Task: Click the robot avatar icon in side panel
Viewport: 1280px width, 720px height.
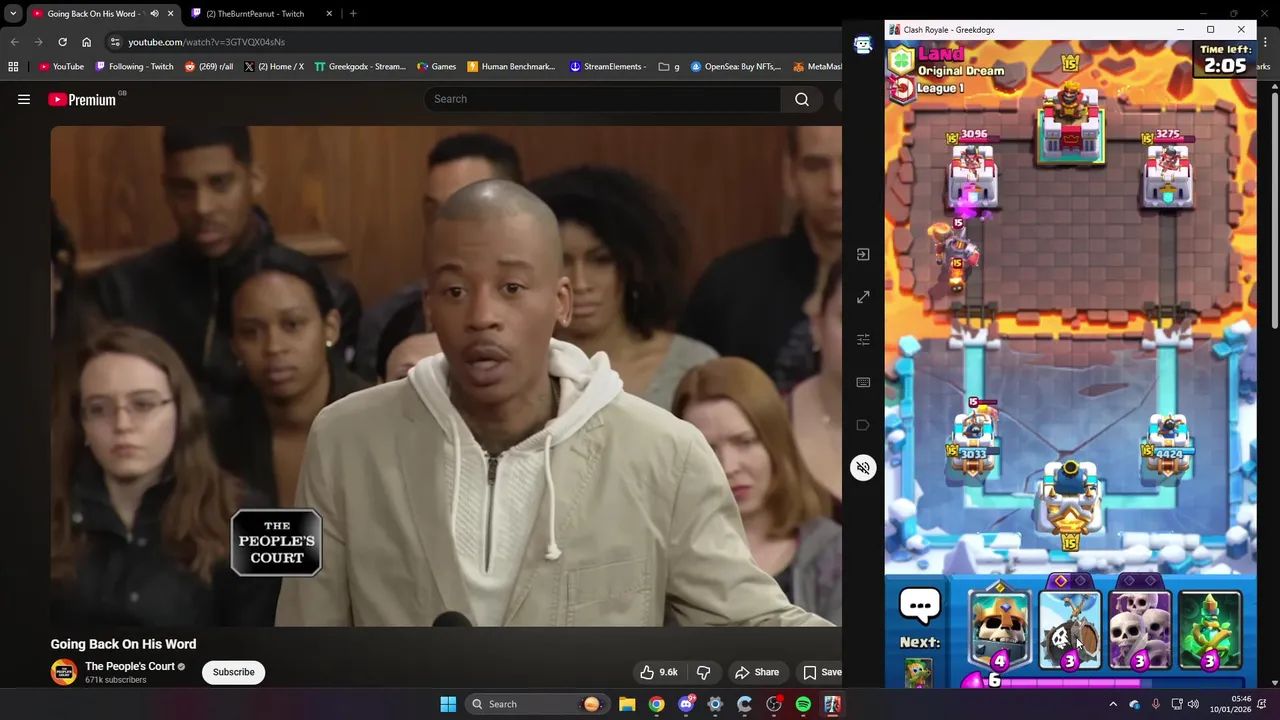Action: (863, 44)
